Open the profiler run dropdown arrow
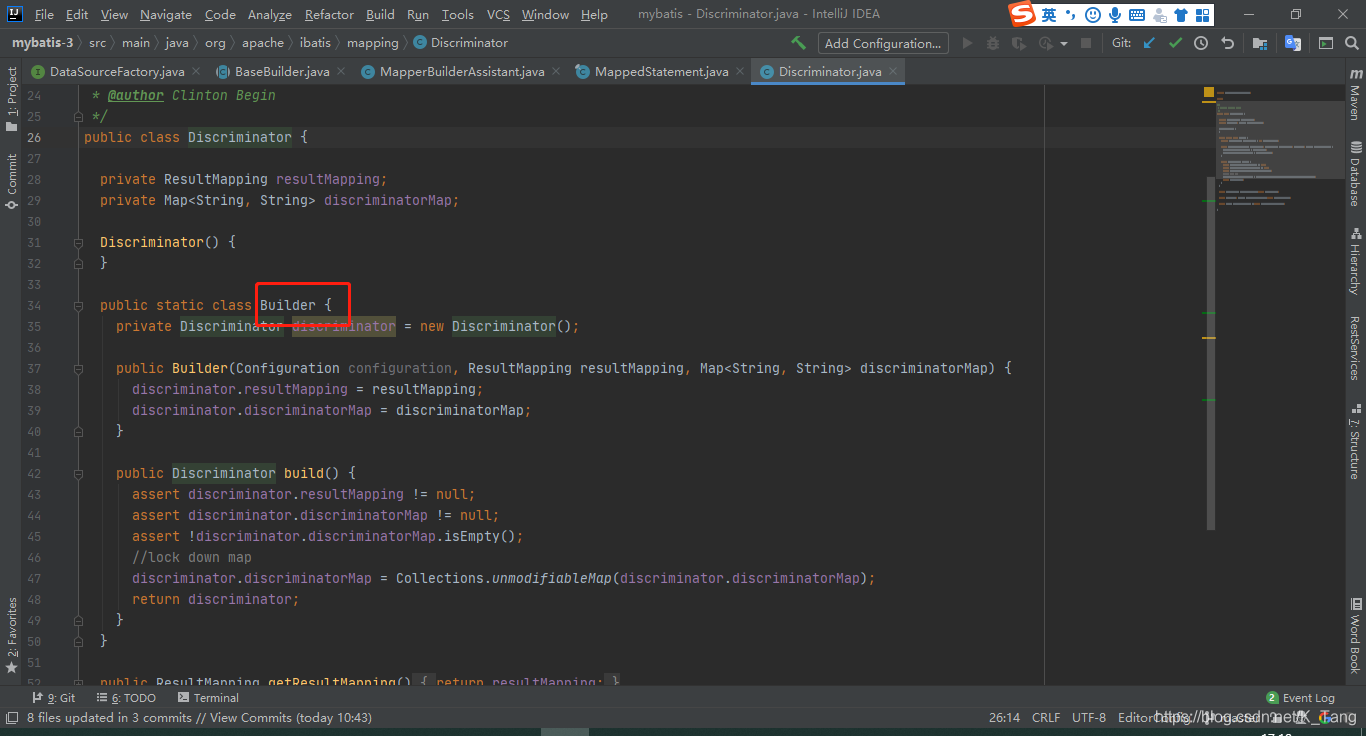 (x=1063, y=43)
